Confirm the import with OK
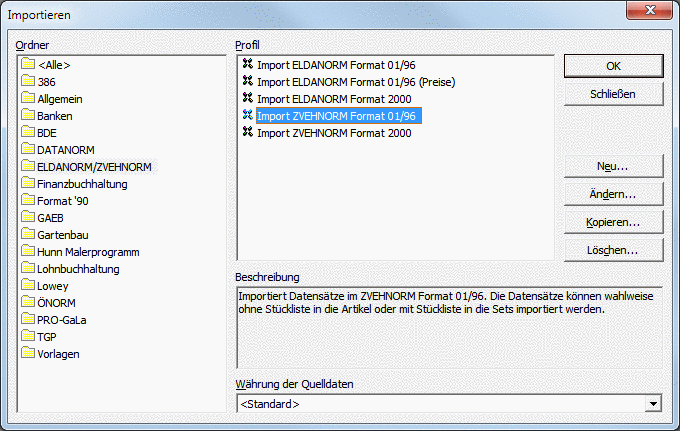This screenshot has height=431, width=680. pos(614,66)
